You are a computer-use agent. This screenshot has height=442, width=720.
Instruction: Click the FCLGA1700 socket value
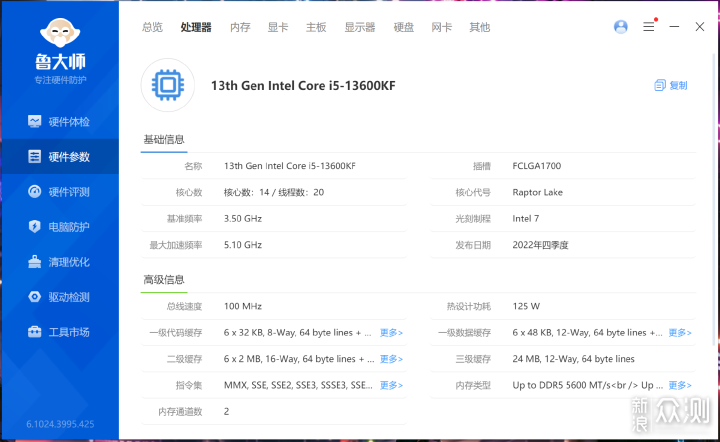pyautogui.click(x=537, y=166)
